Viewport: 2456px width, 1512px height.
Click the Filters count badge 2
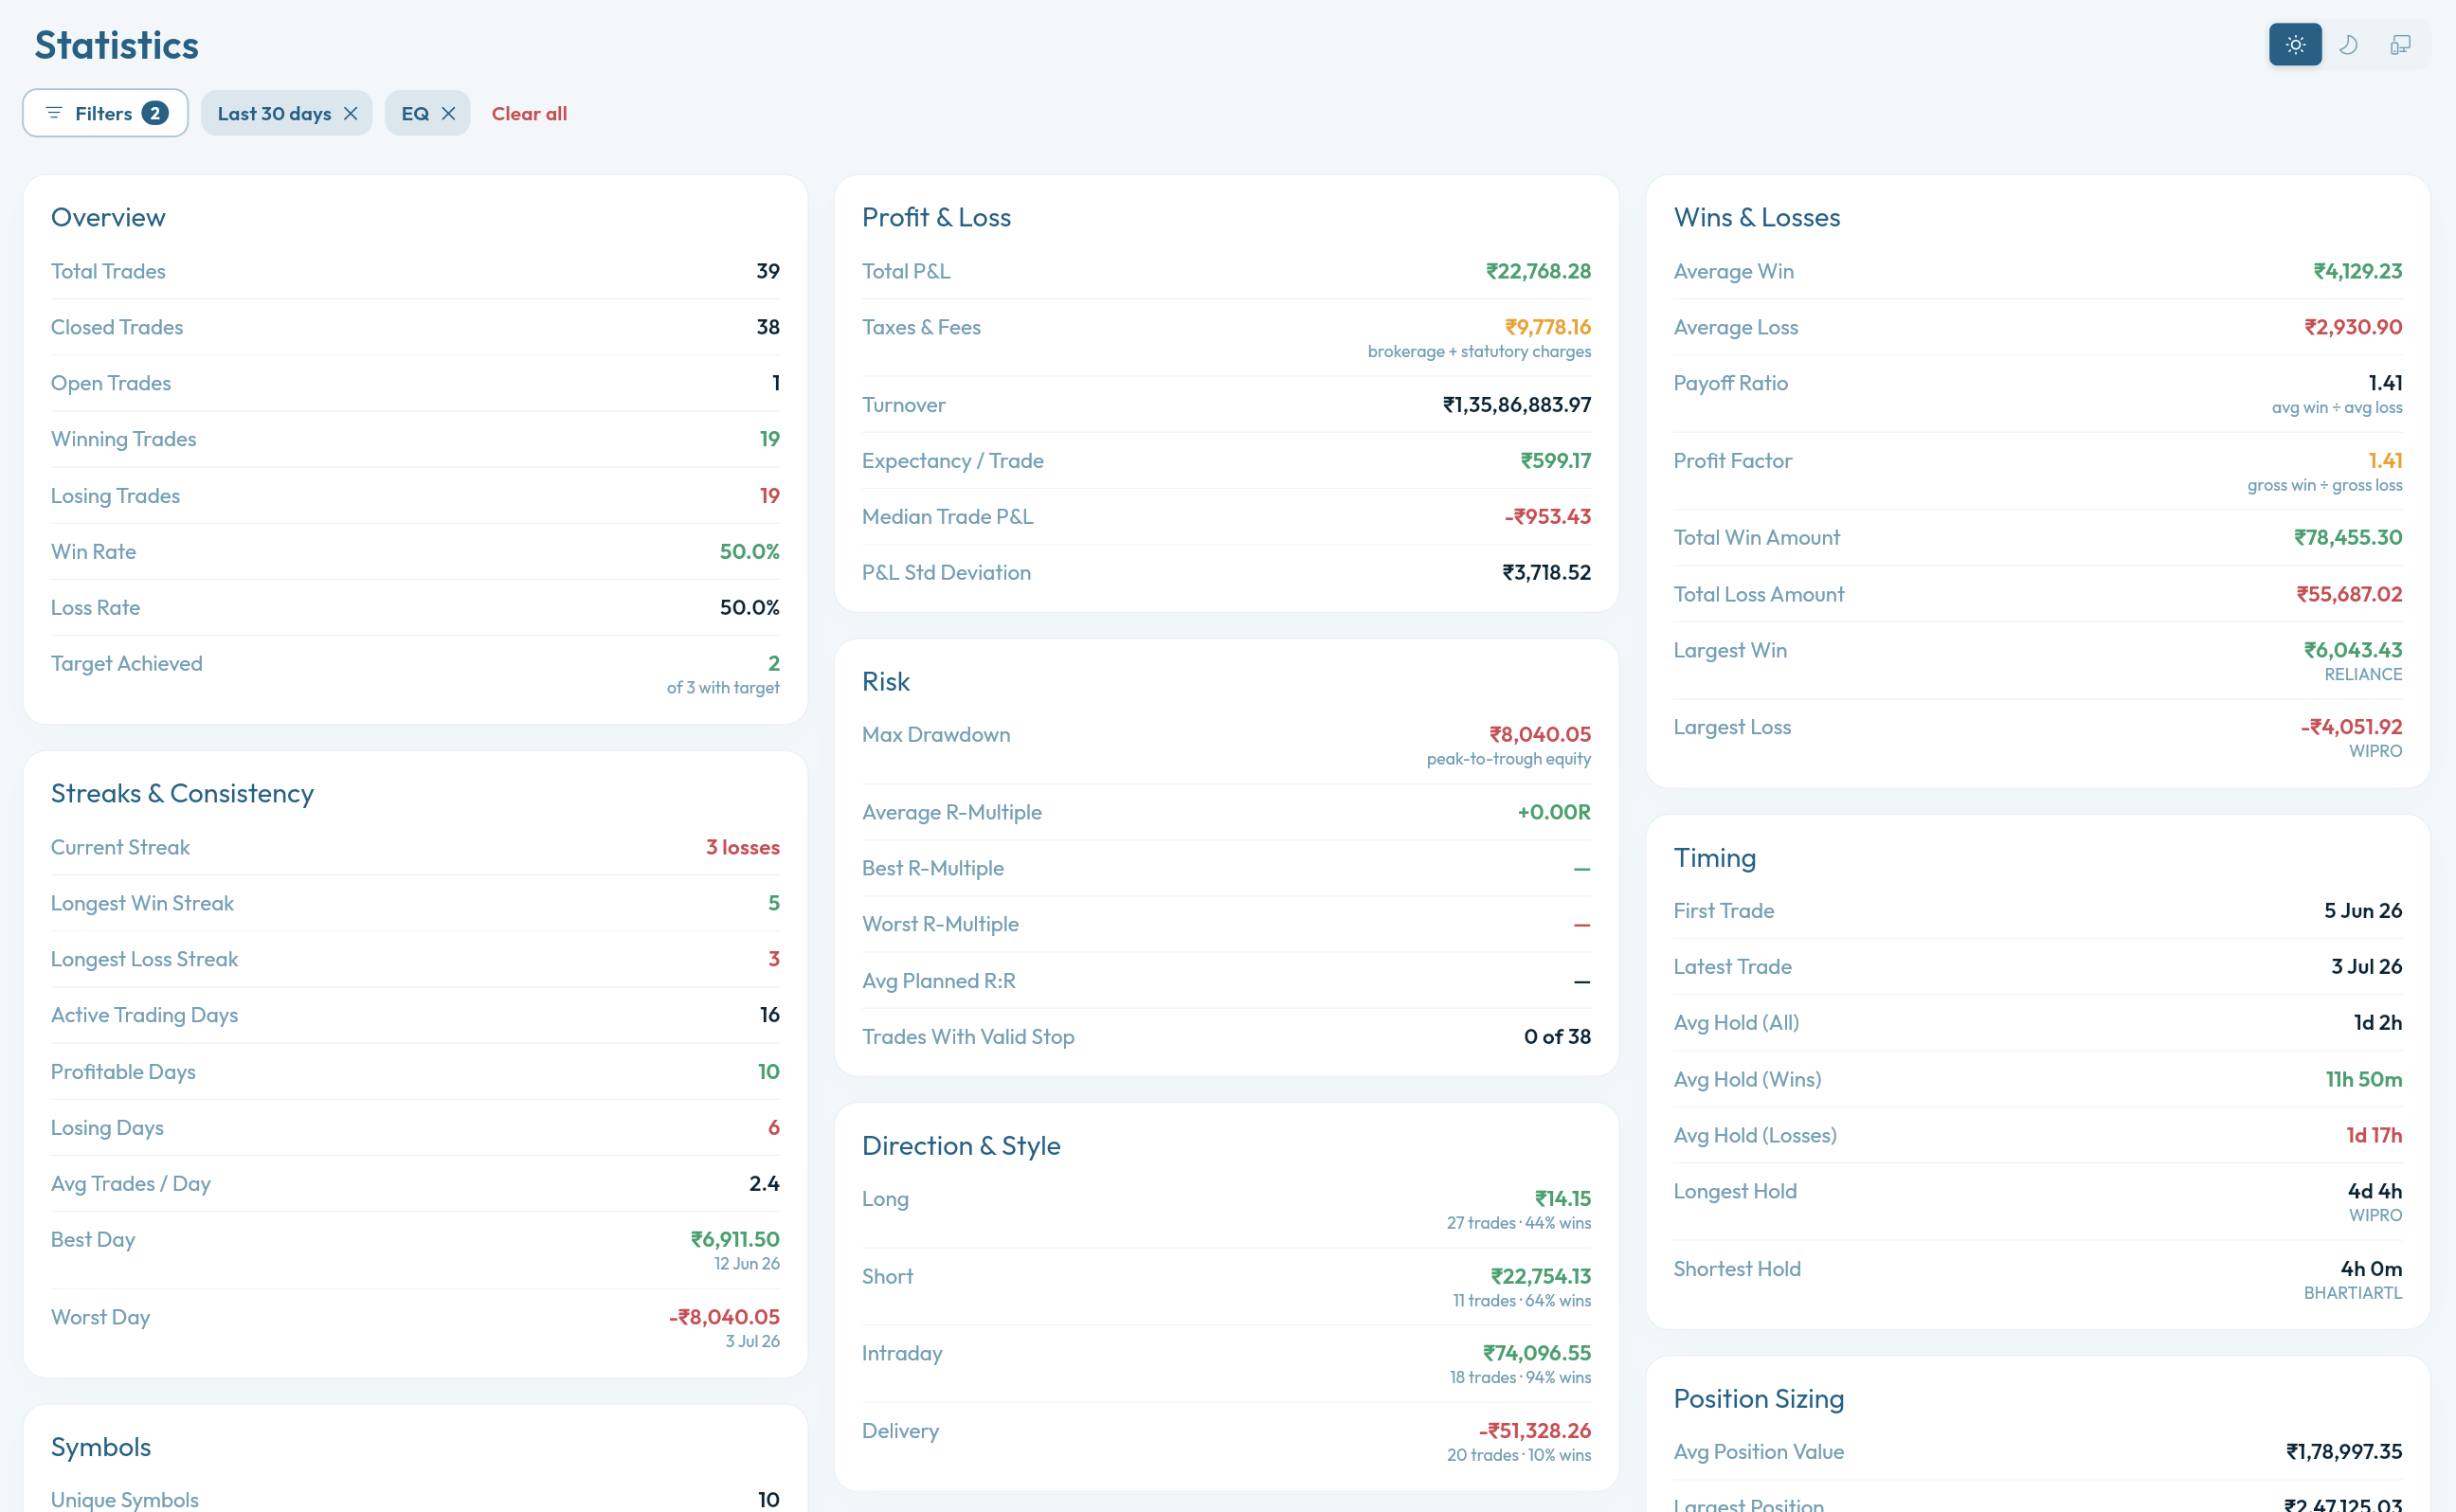[x=154, y=113]
